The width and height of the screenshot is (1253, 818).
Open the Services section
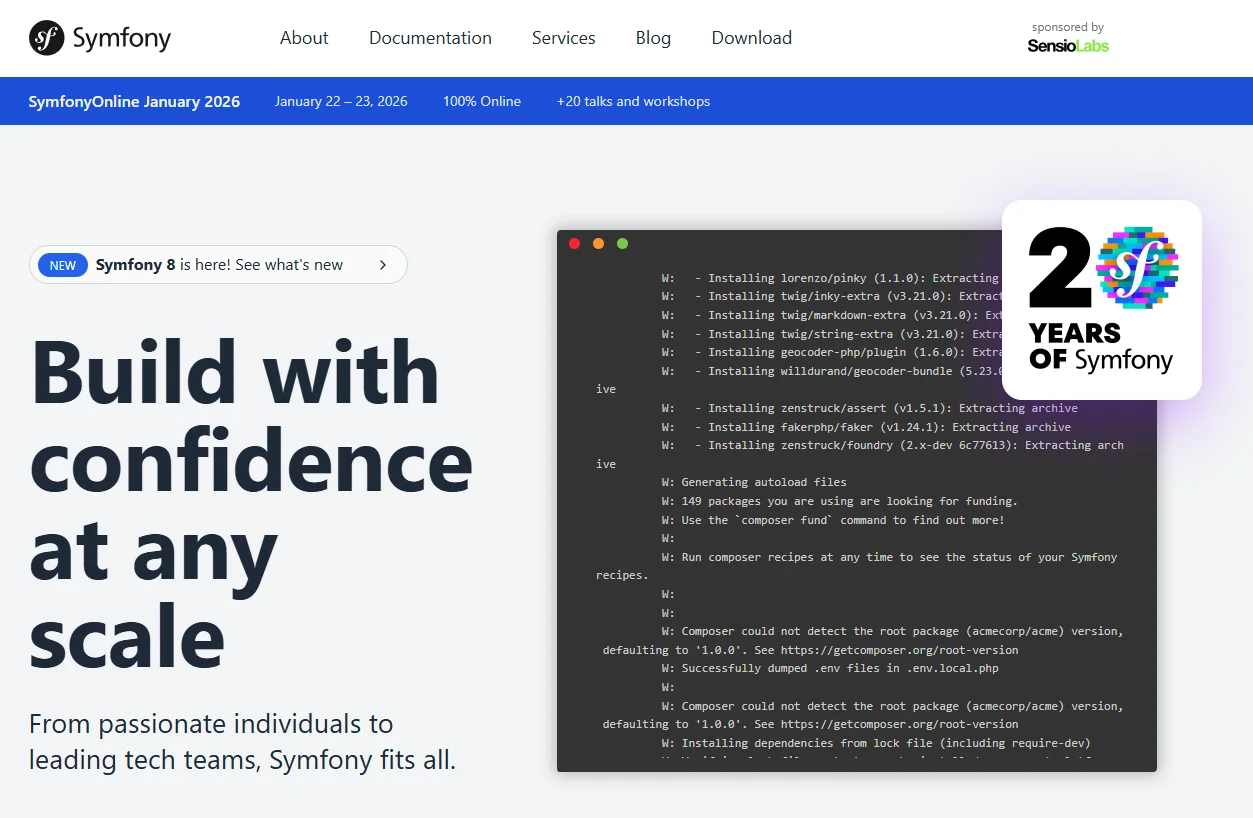(x=563, y=38)
